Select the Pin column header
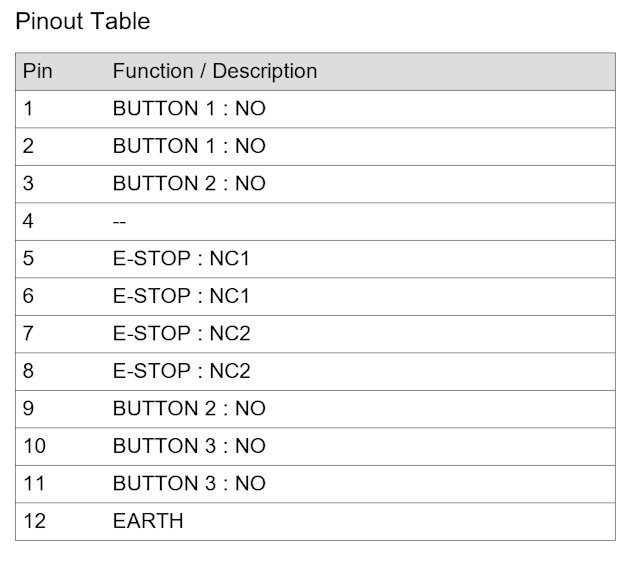Image resolution: width=630 pixels, height=570 pixels. [37, 72]
